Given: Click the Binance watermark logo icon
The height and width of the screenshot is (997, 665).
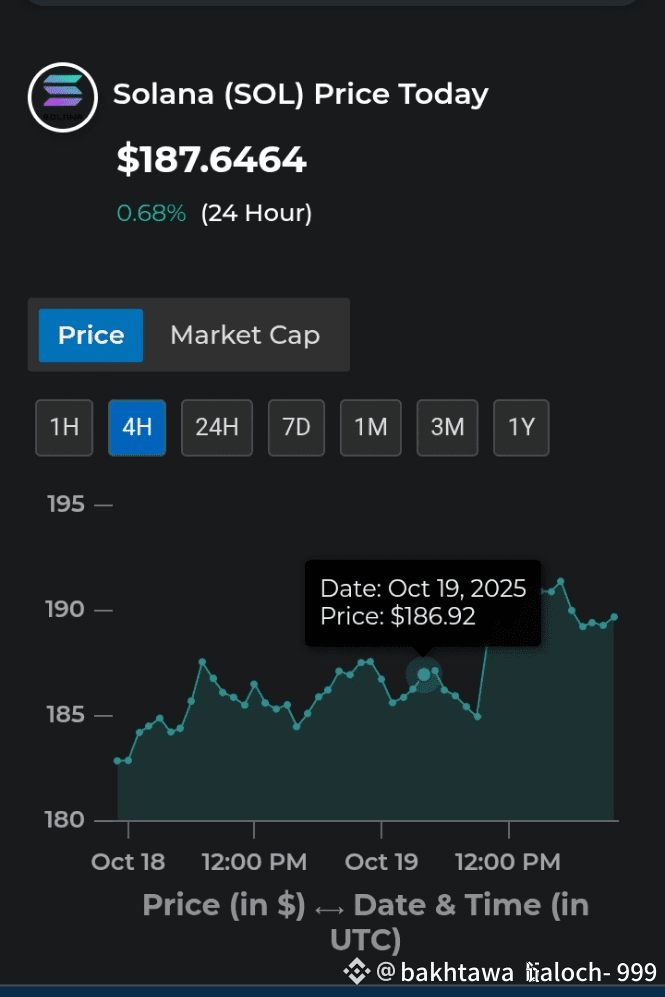Looking at the screenshot, I should point(357,971).
